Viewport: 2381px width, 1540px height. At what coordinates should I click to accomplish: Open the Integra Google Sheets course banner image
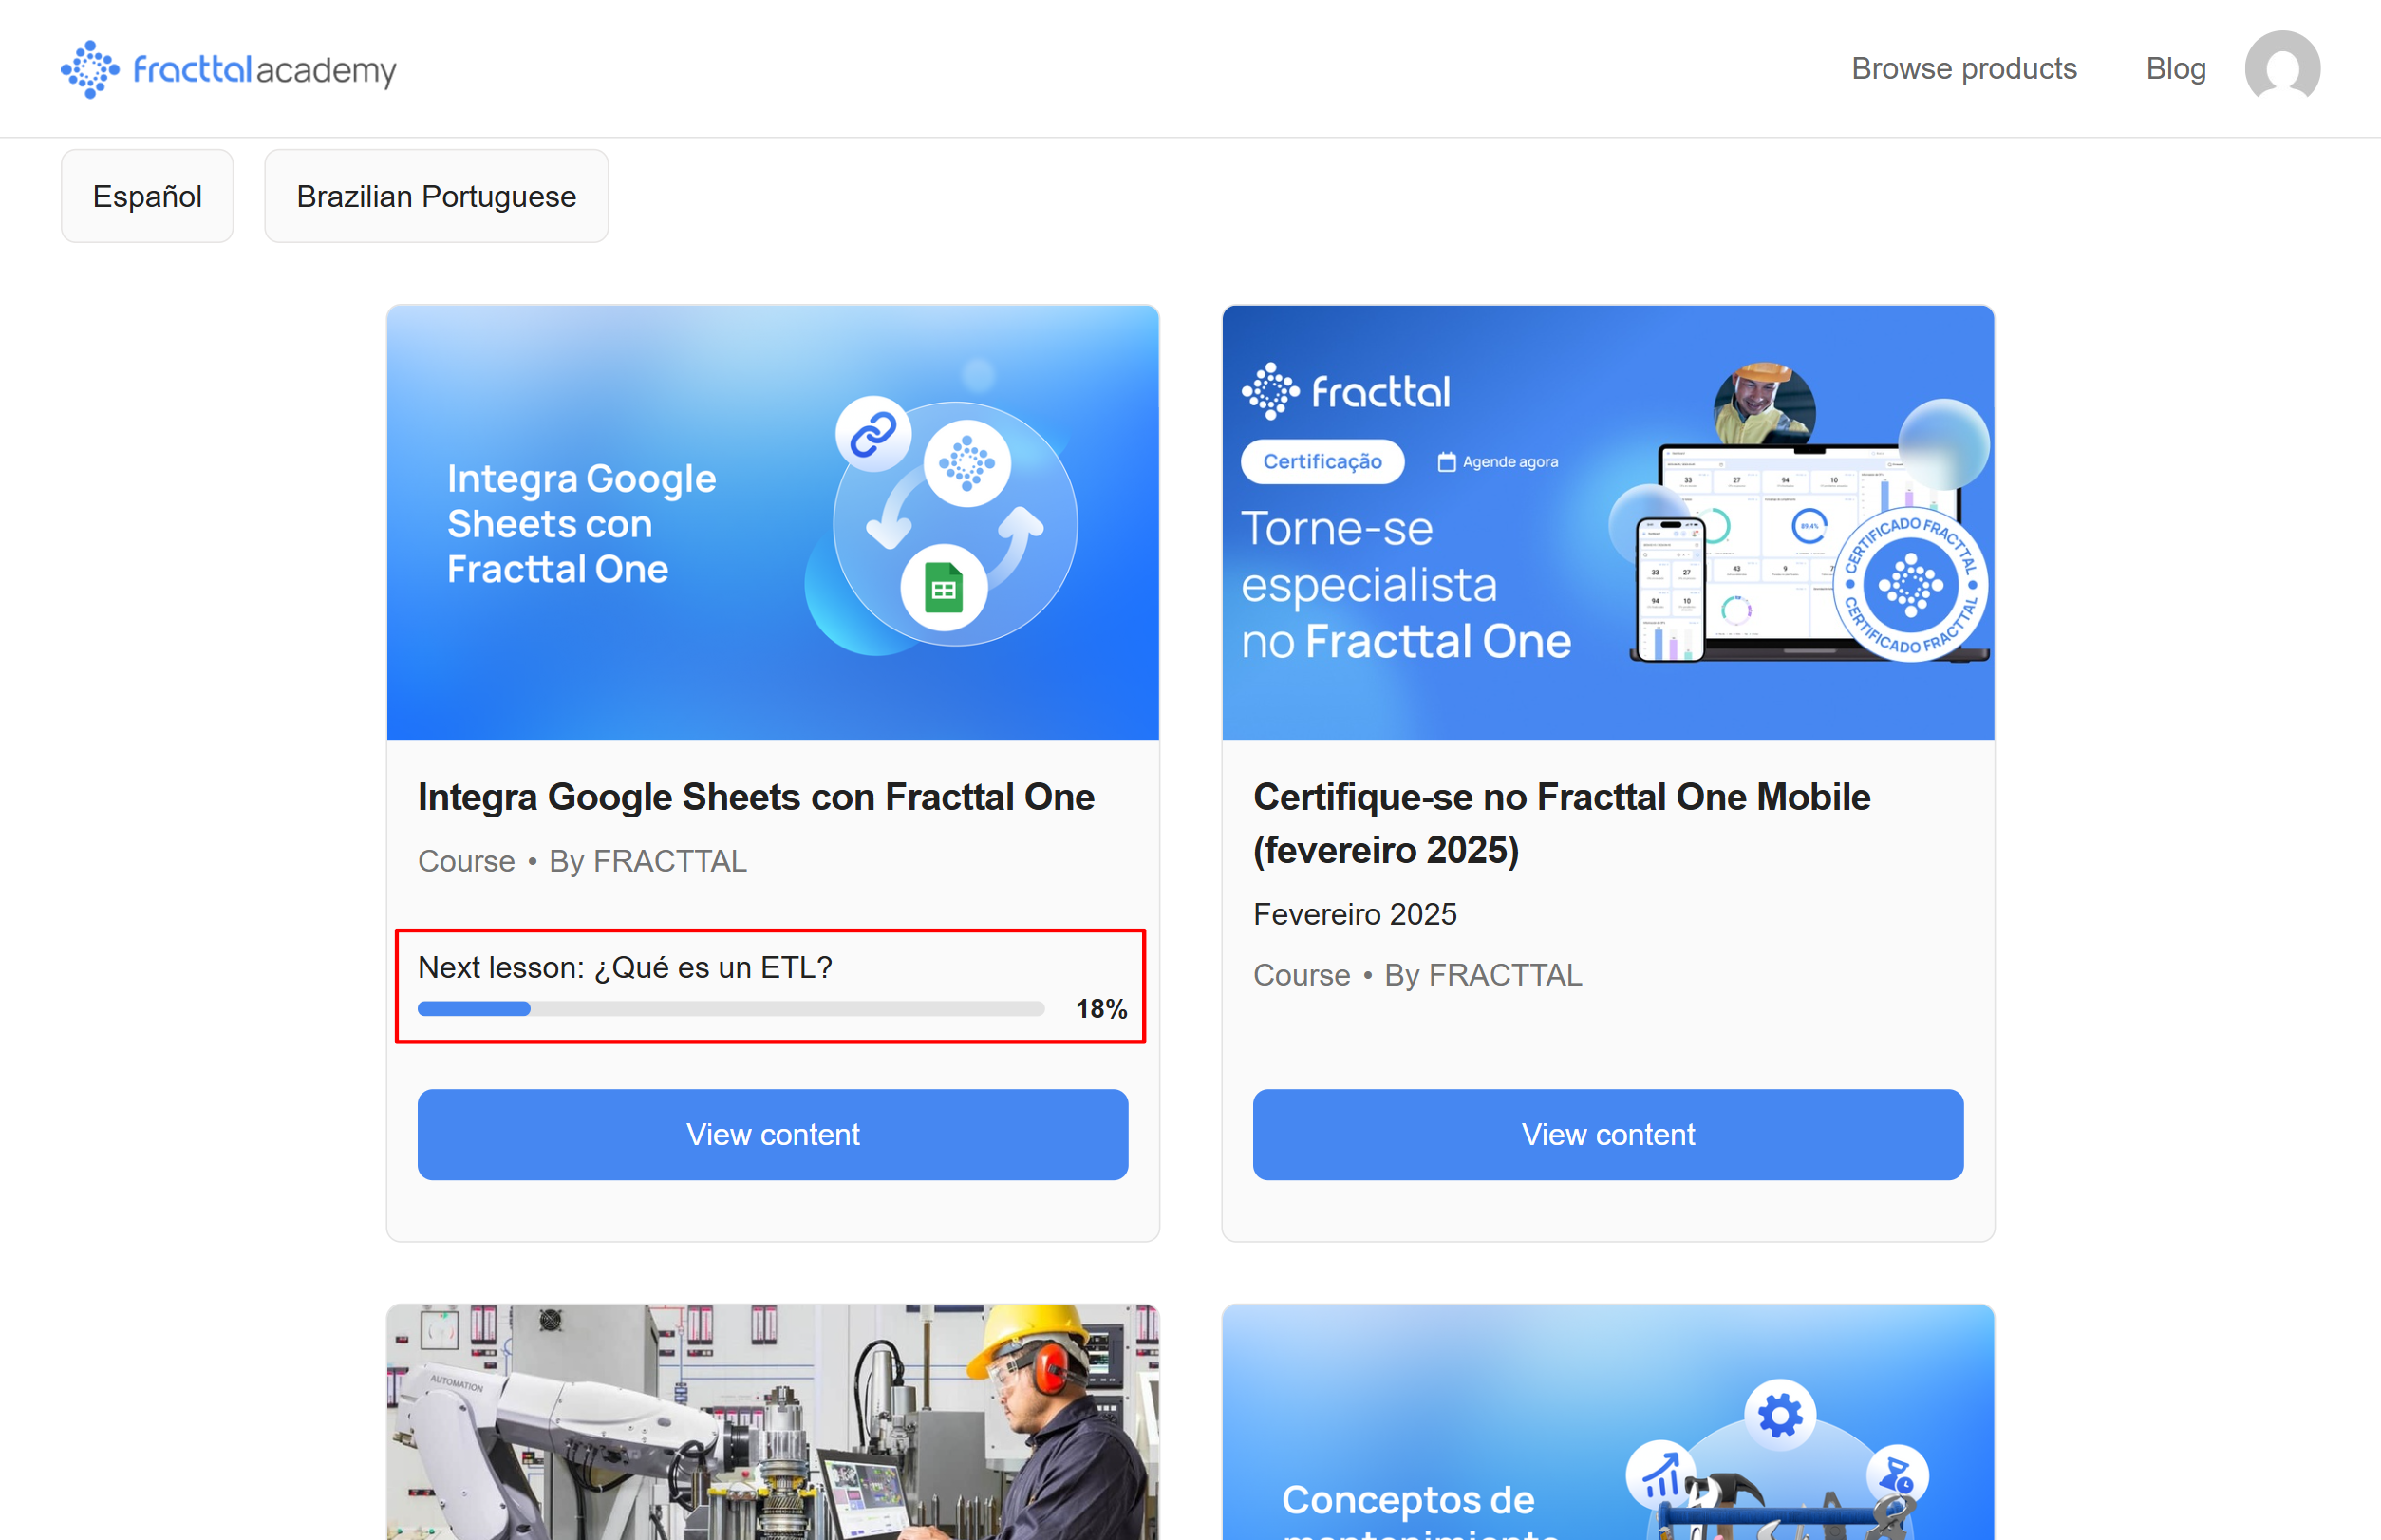(773, 522)
